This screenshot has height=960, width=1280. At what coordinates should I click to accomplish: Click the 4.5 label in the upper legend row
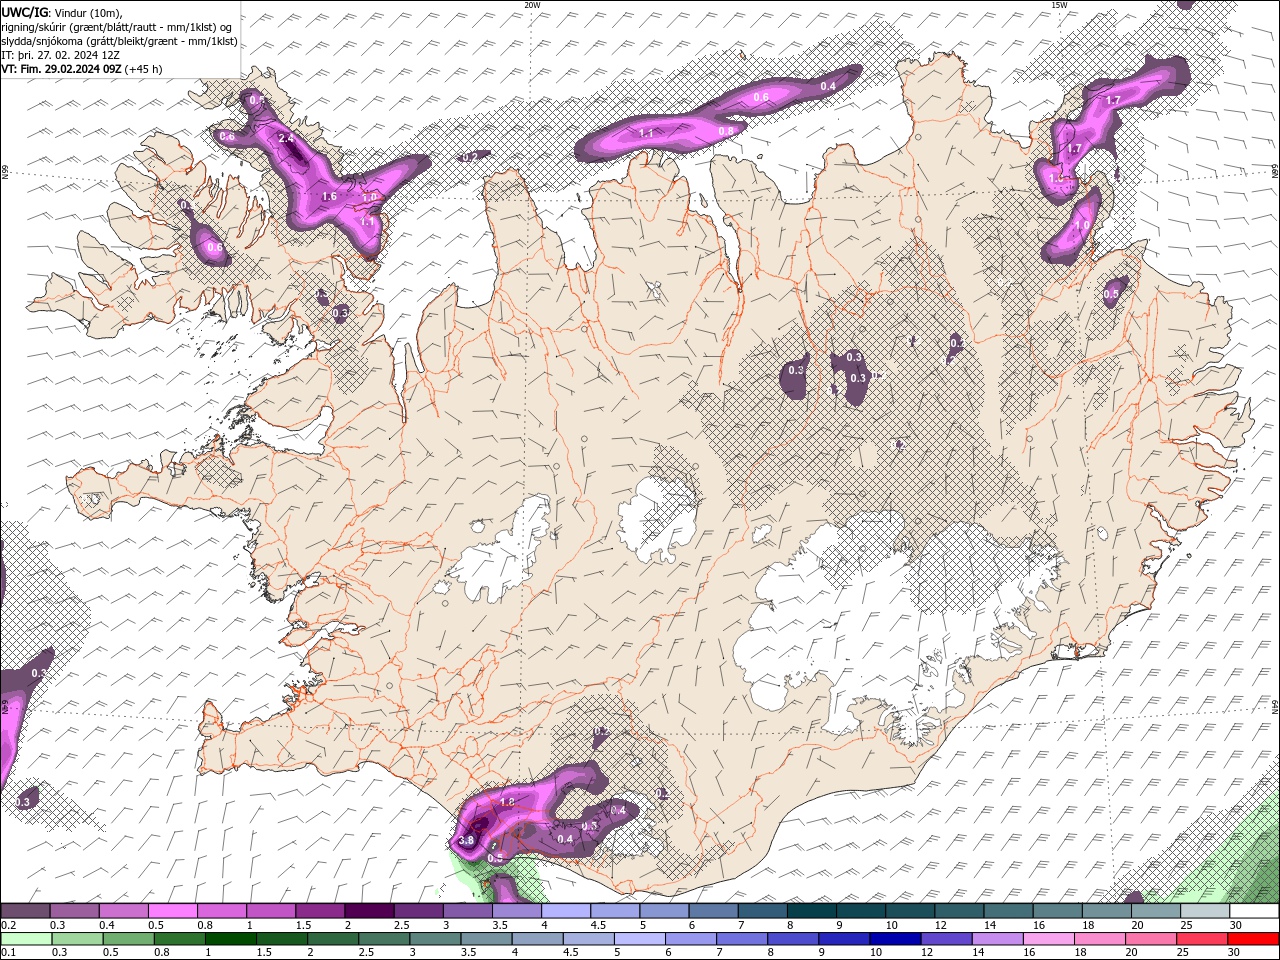pos(598,925)
